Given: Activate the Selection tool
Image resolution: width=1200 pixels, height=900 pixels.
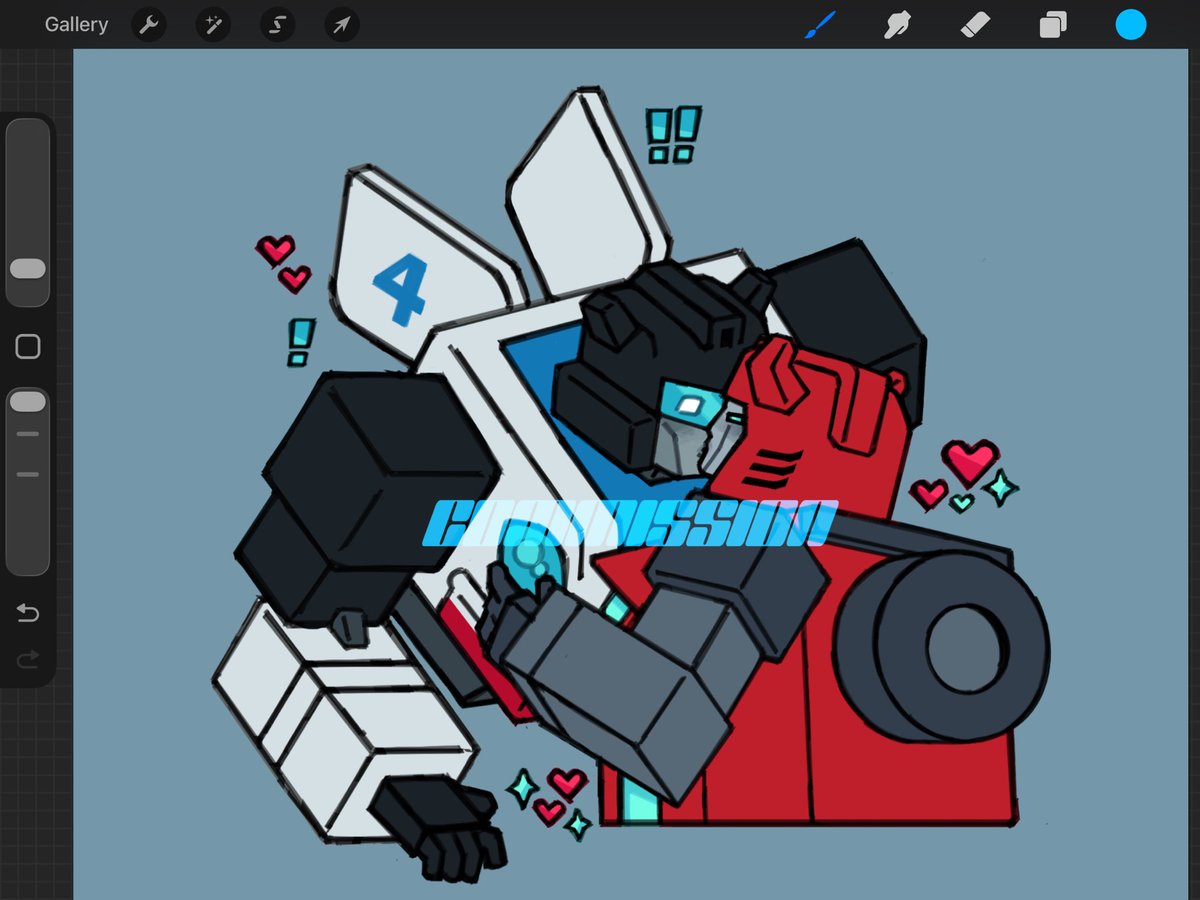Looking at the screenshot, I should (278, 25).
